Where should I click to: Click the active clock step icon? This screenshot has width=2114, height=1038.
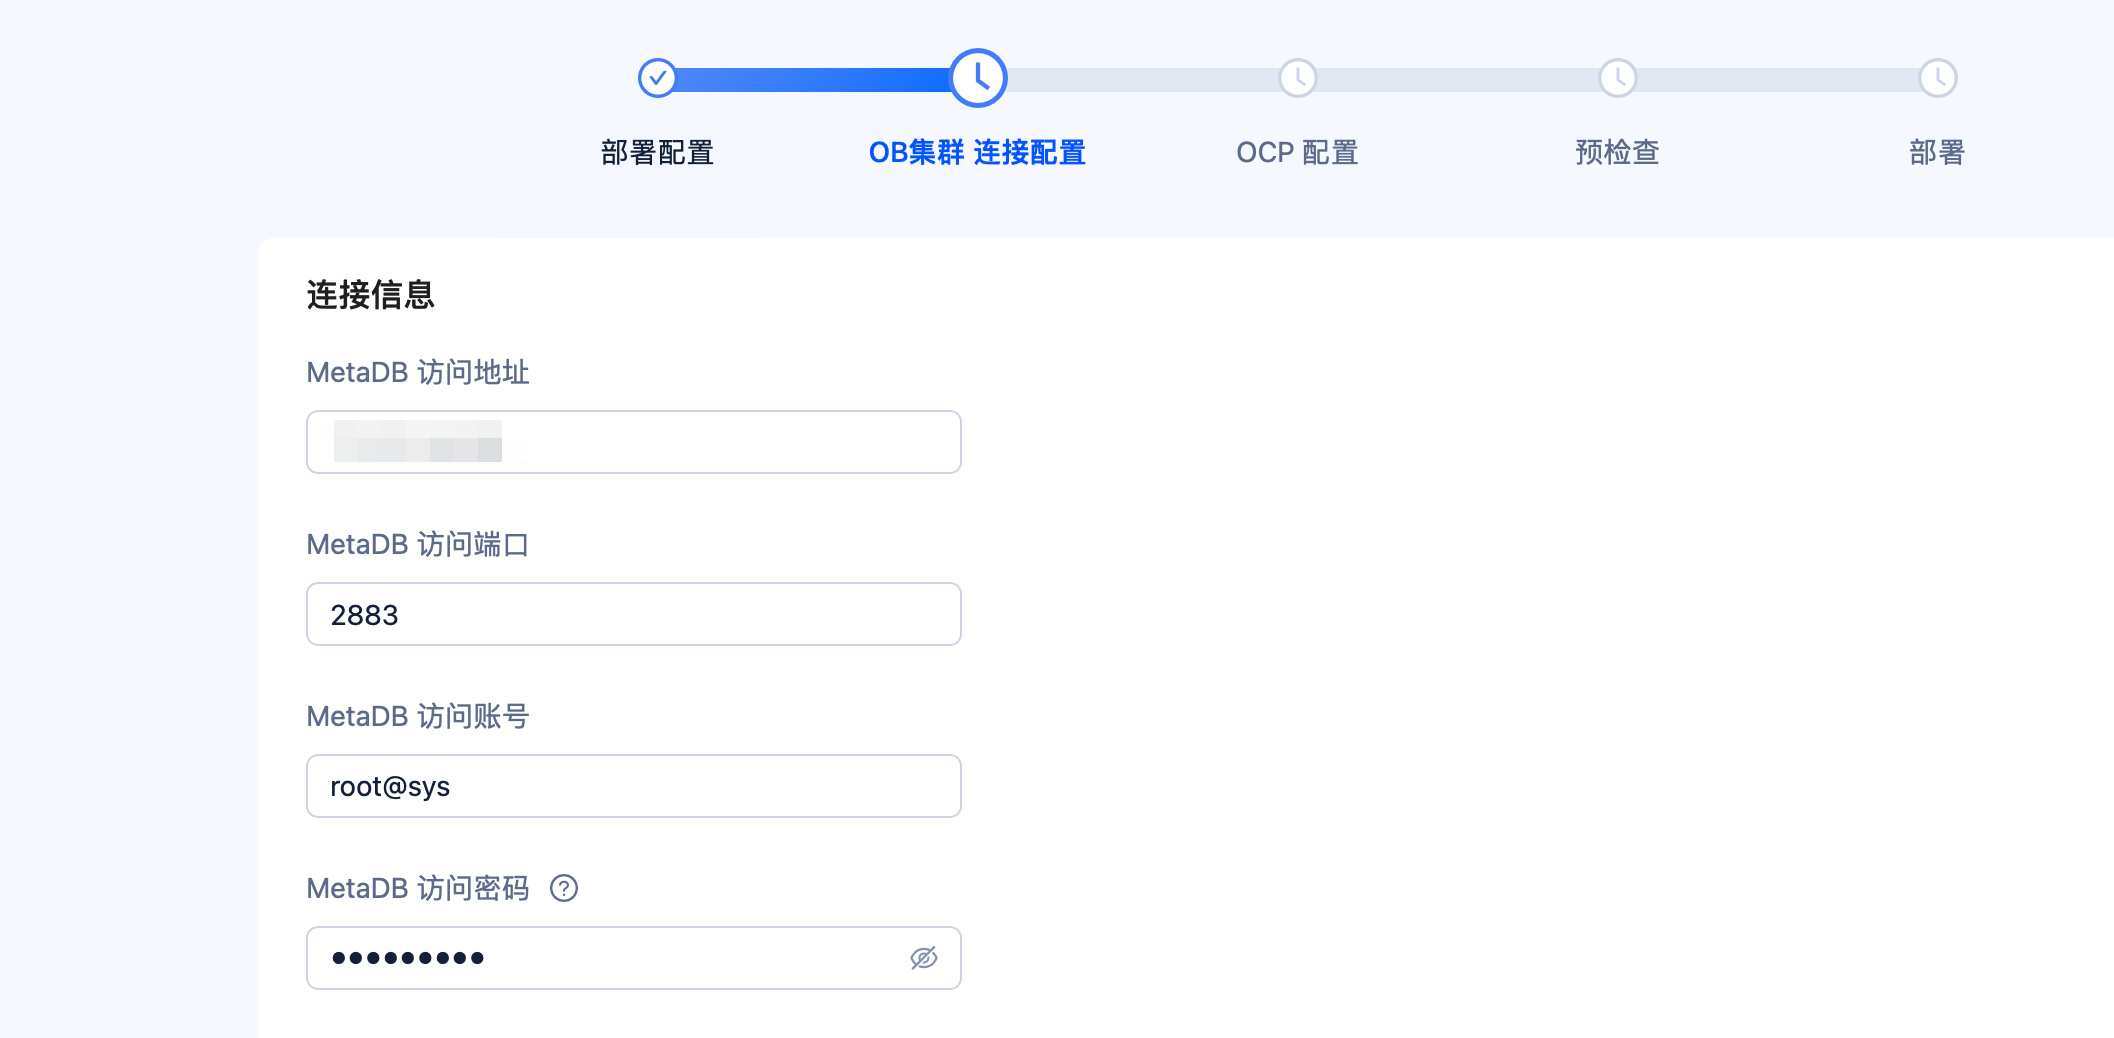tap(978, 78)
